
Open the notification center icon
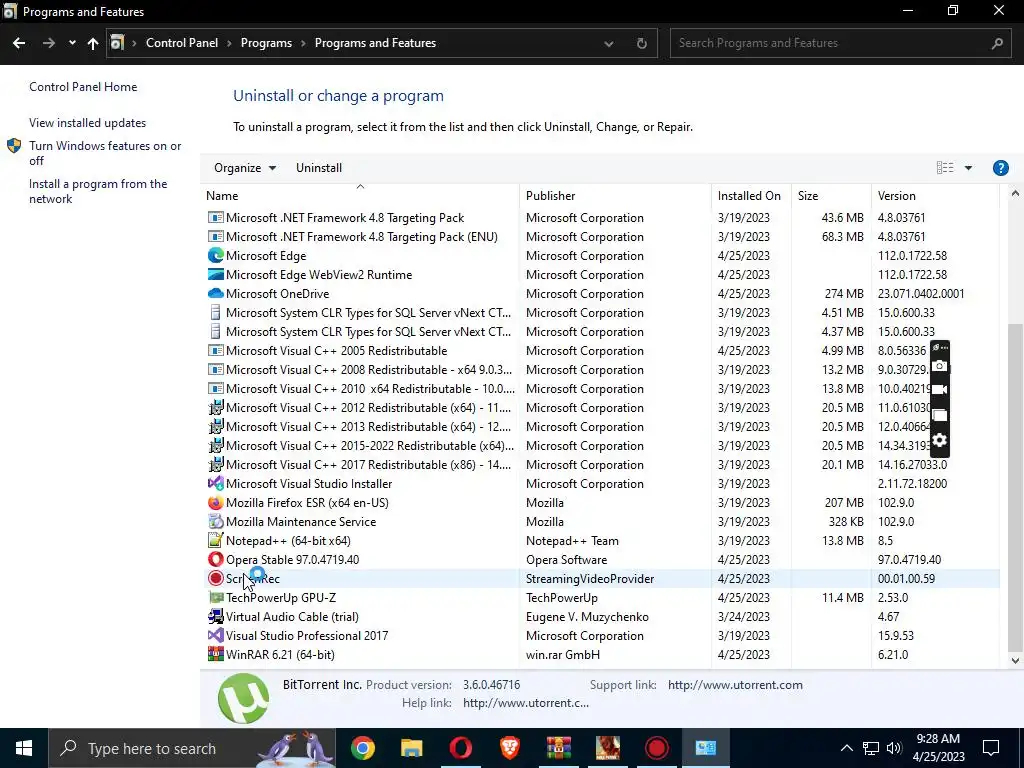click(x=991, y=748)
